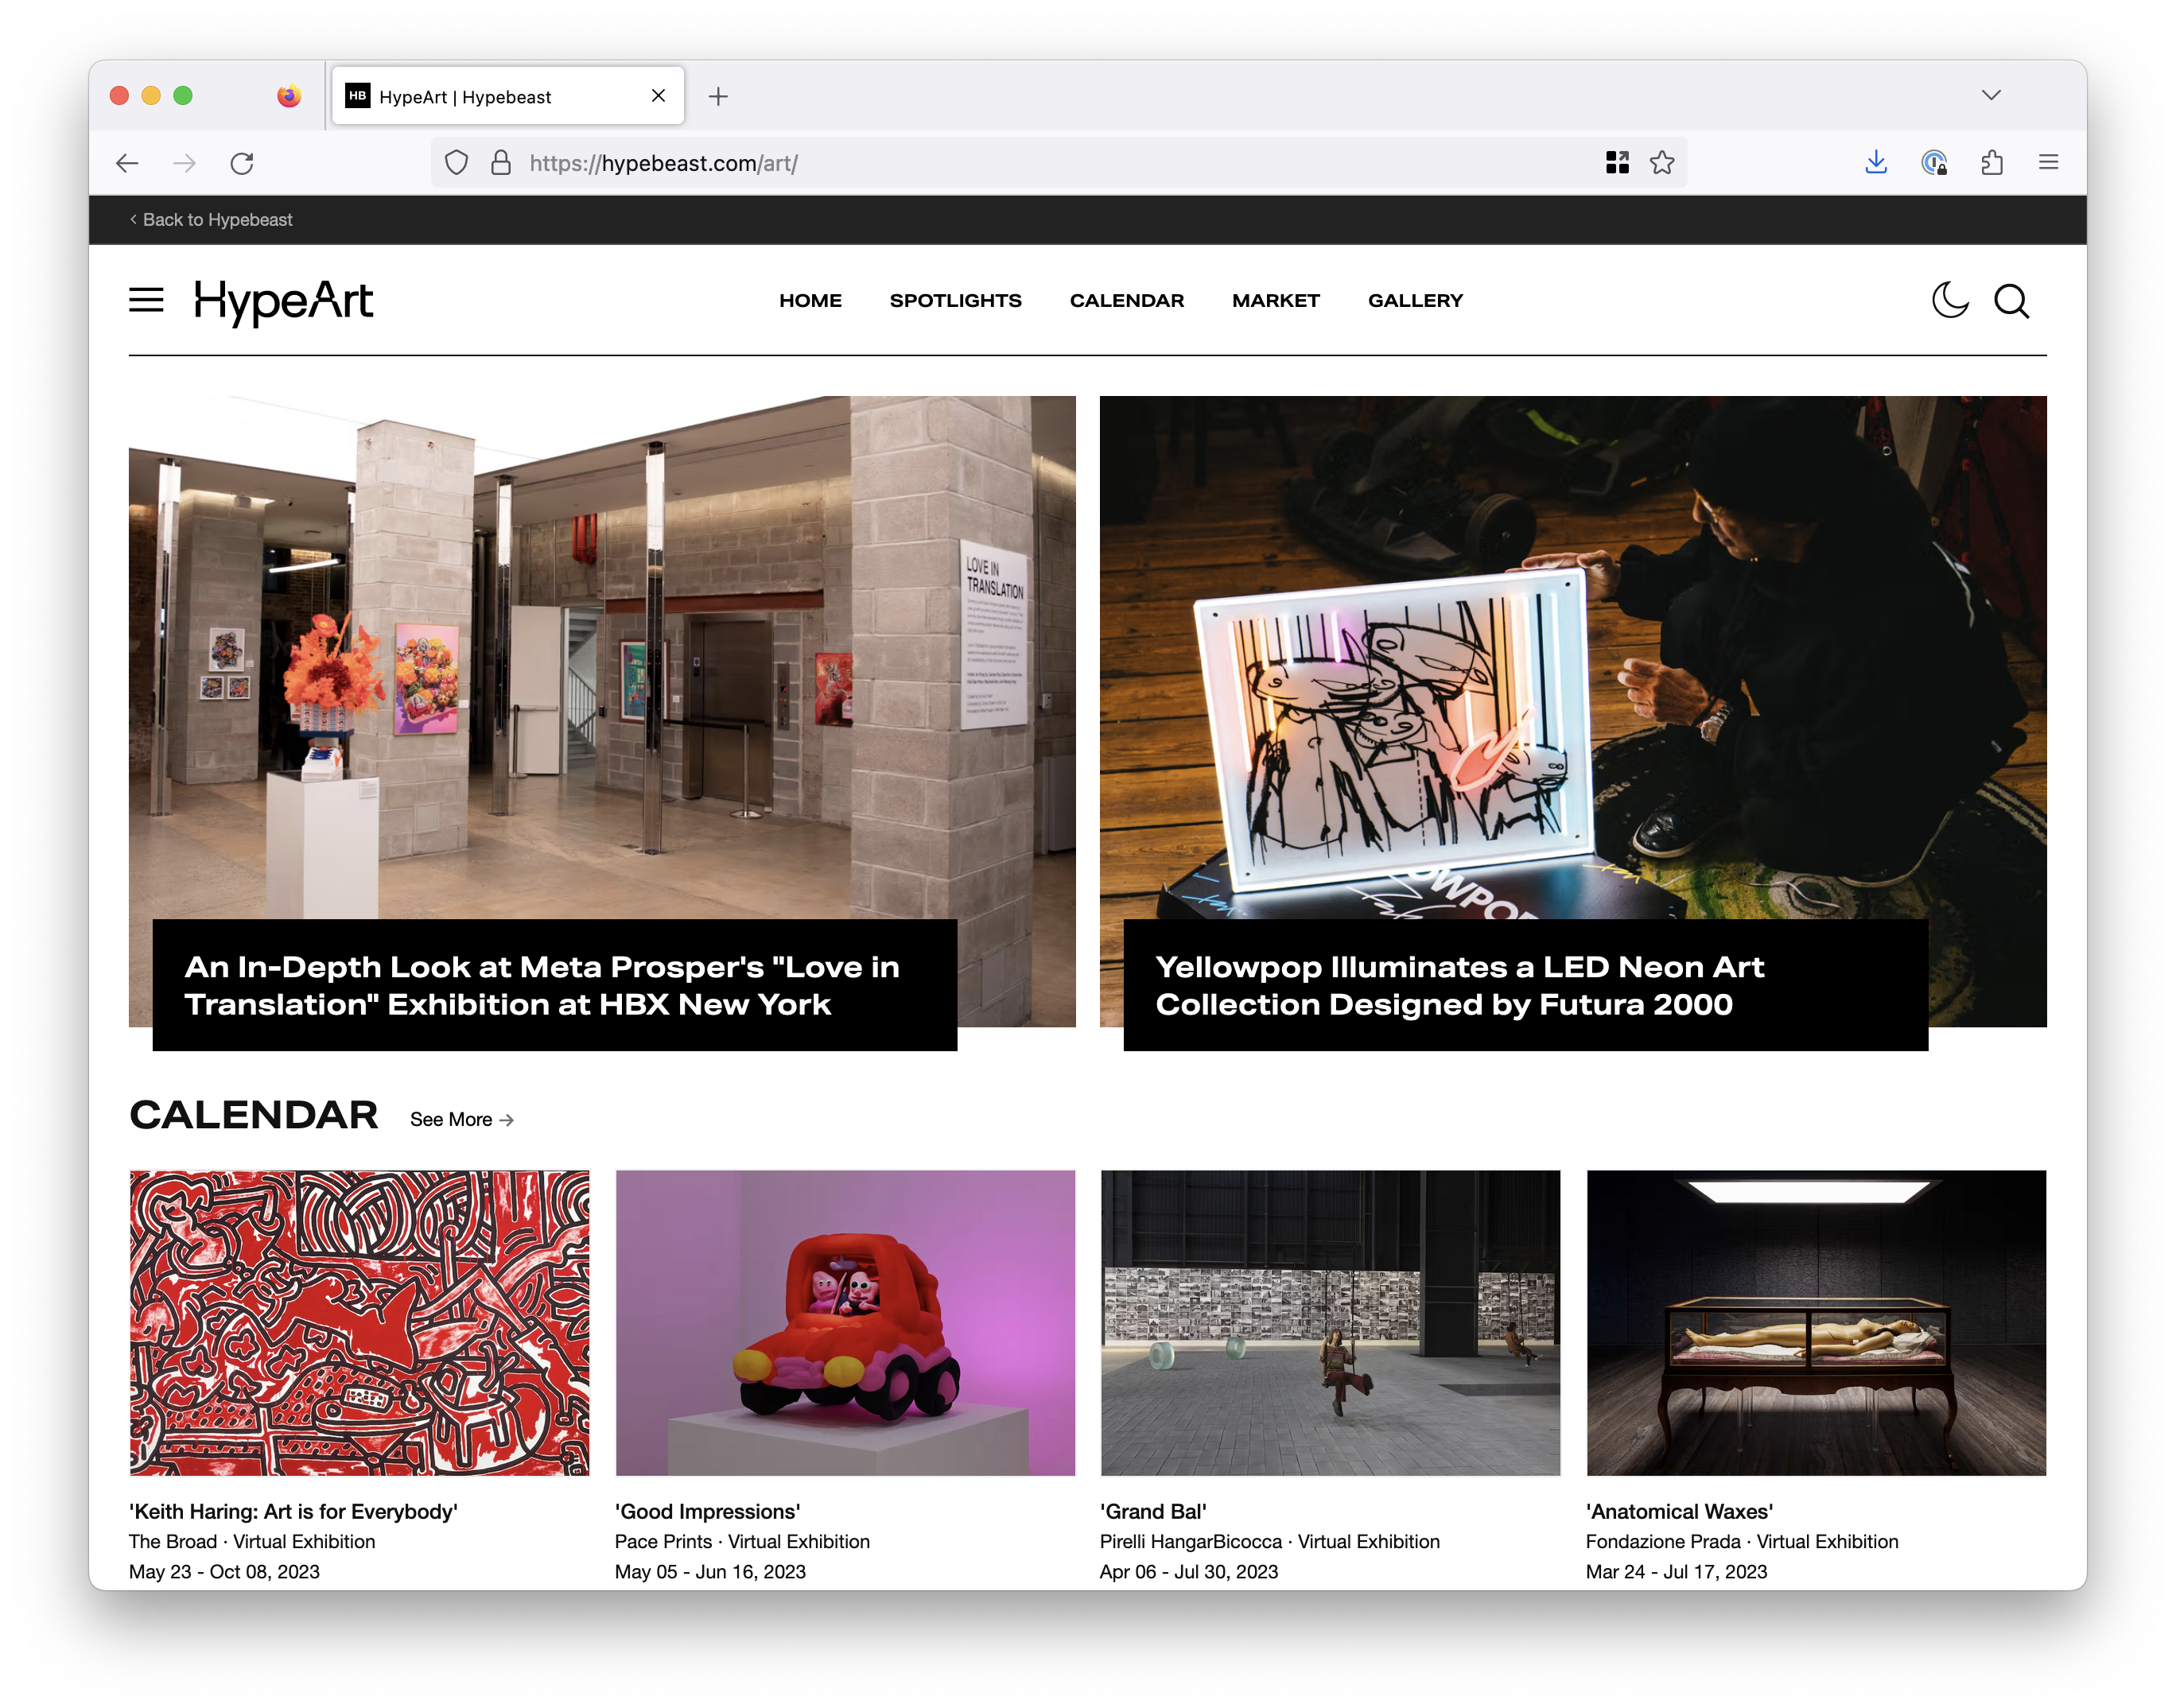Click 'Pace Prints · Virtual Exhibition' text
This screenshot has width=2176, height=1708.
point(742,1541)
